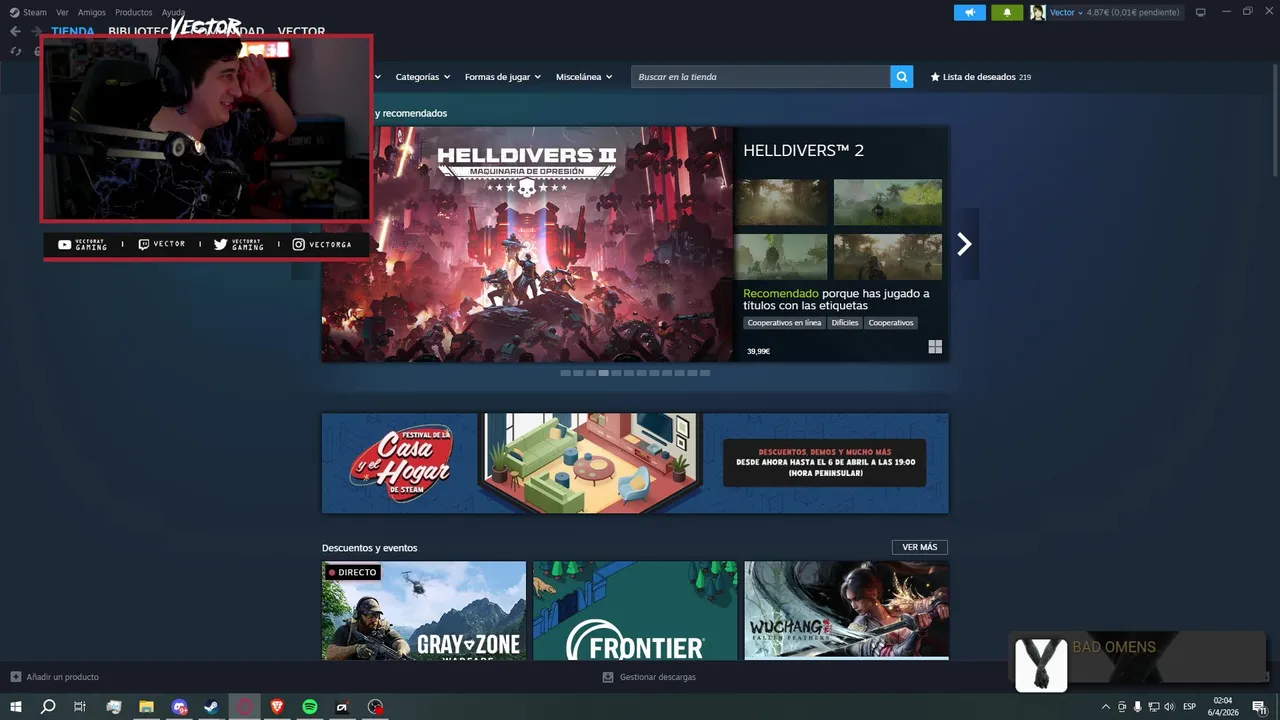The image size is (1280, 720).
Task: Advance carousel with right arrow
Action: 964,244
